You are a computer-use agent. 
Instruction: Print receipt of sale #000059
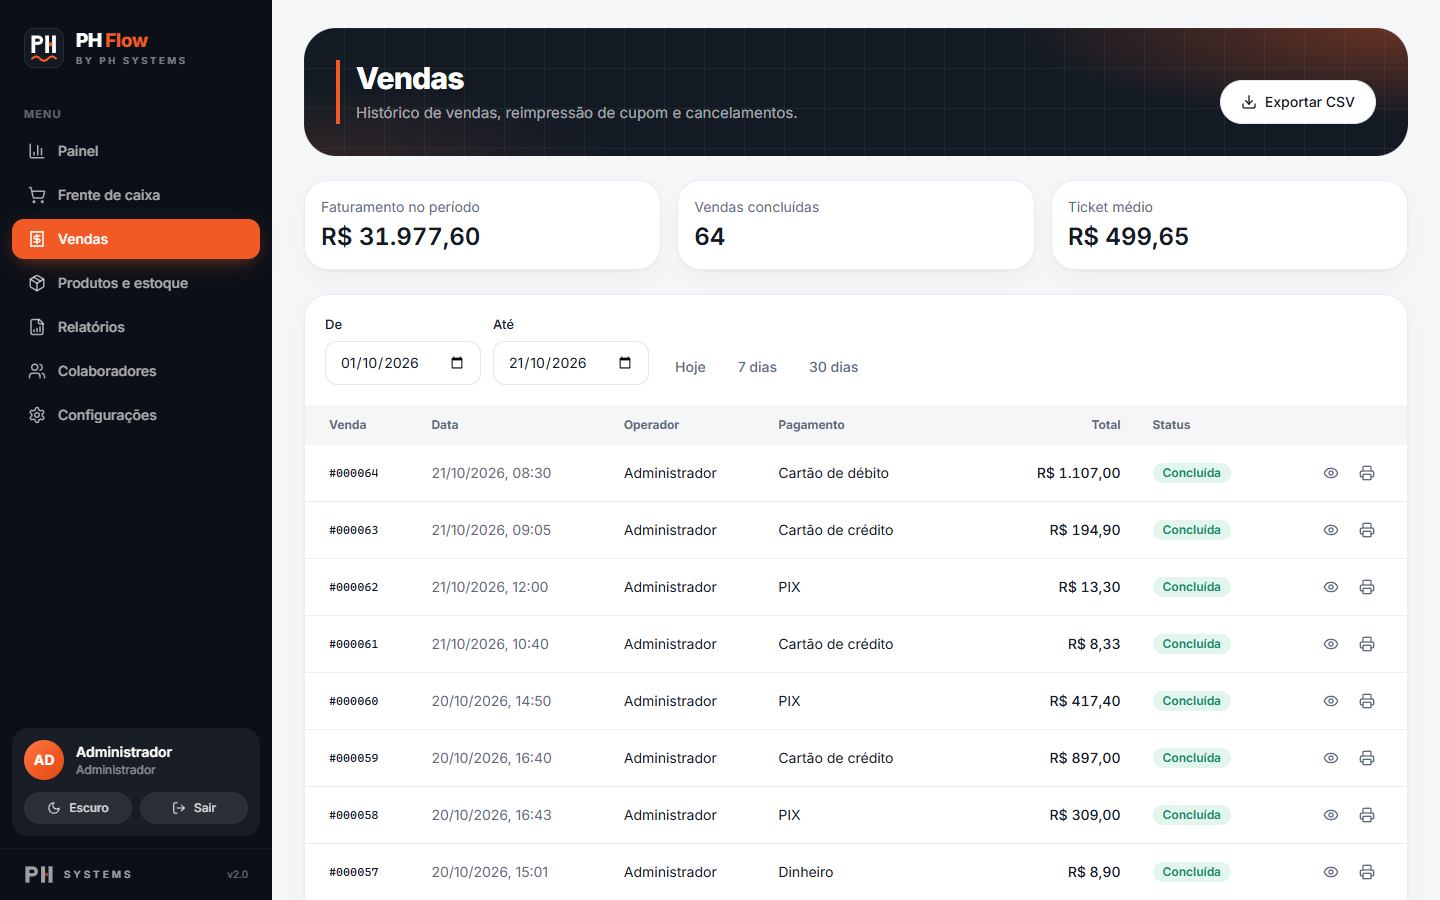(x=1367, y=758)
